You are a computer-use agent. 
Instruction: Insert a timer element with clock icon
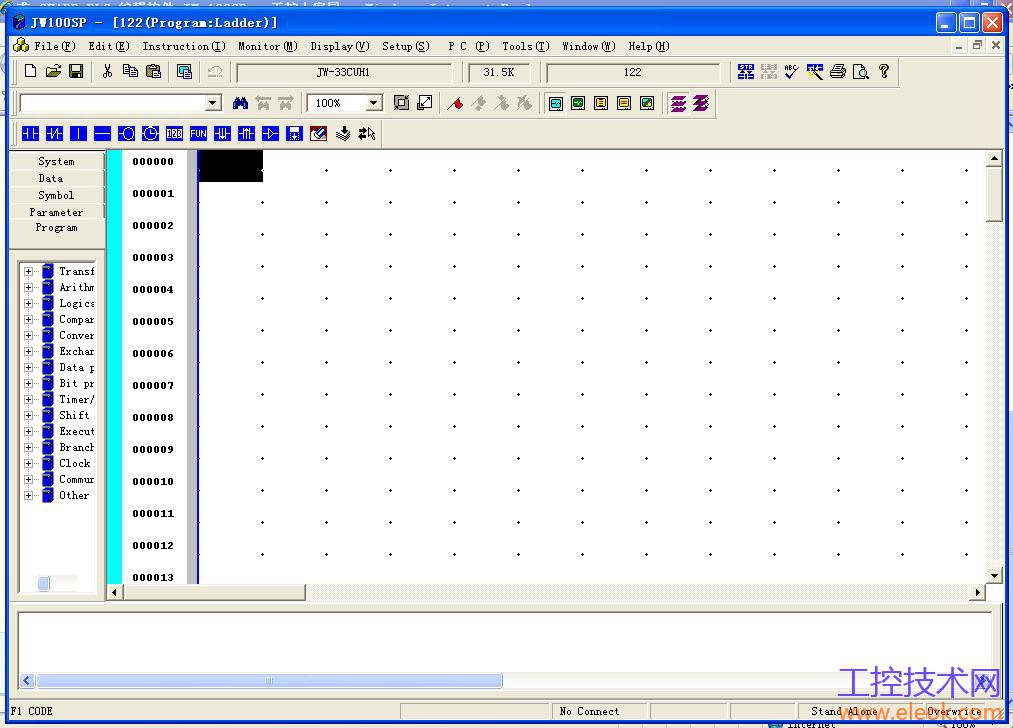coord(151,134)
